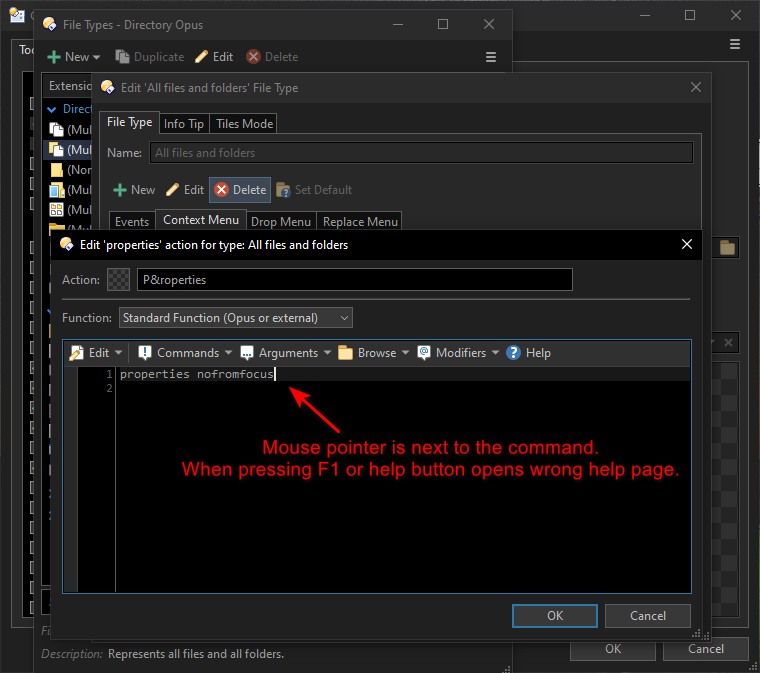Select the grid icon file type row
This screenshot has height=673, width=760.
coord(69,210)
